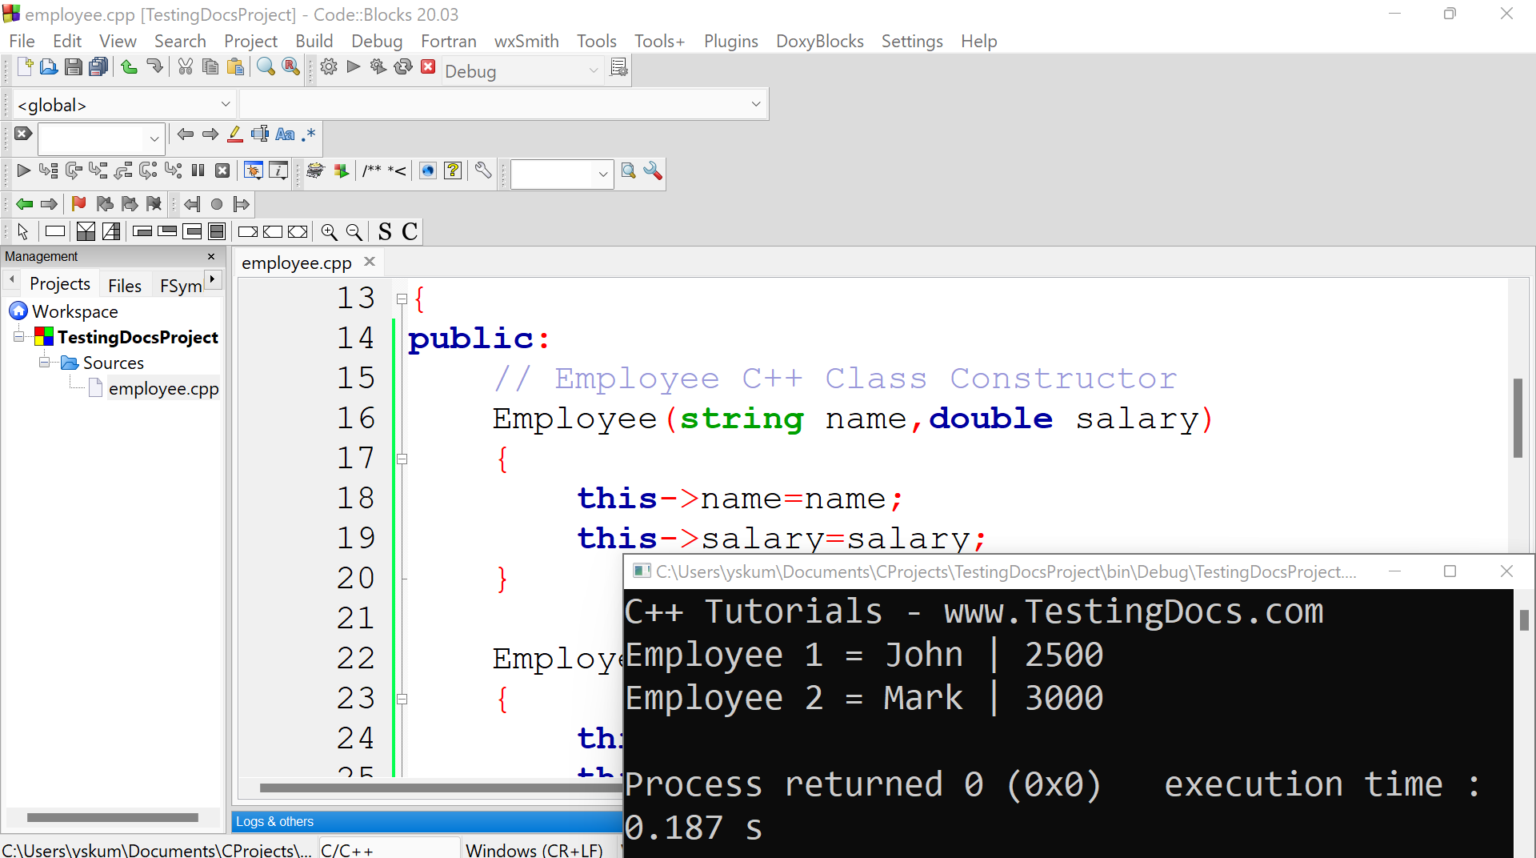Clear the incremental search field
Image resolution: width=1536 pixels, height=858 pixels.
[21, 133]
